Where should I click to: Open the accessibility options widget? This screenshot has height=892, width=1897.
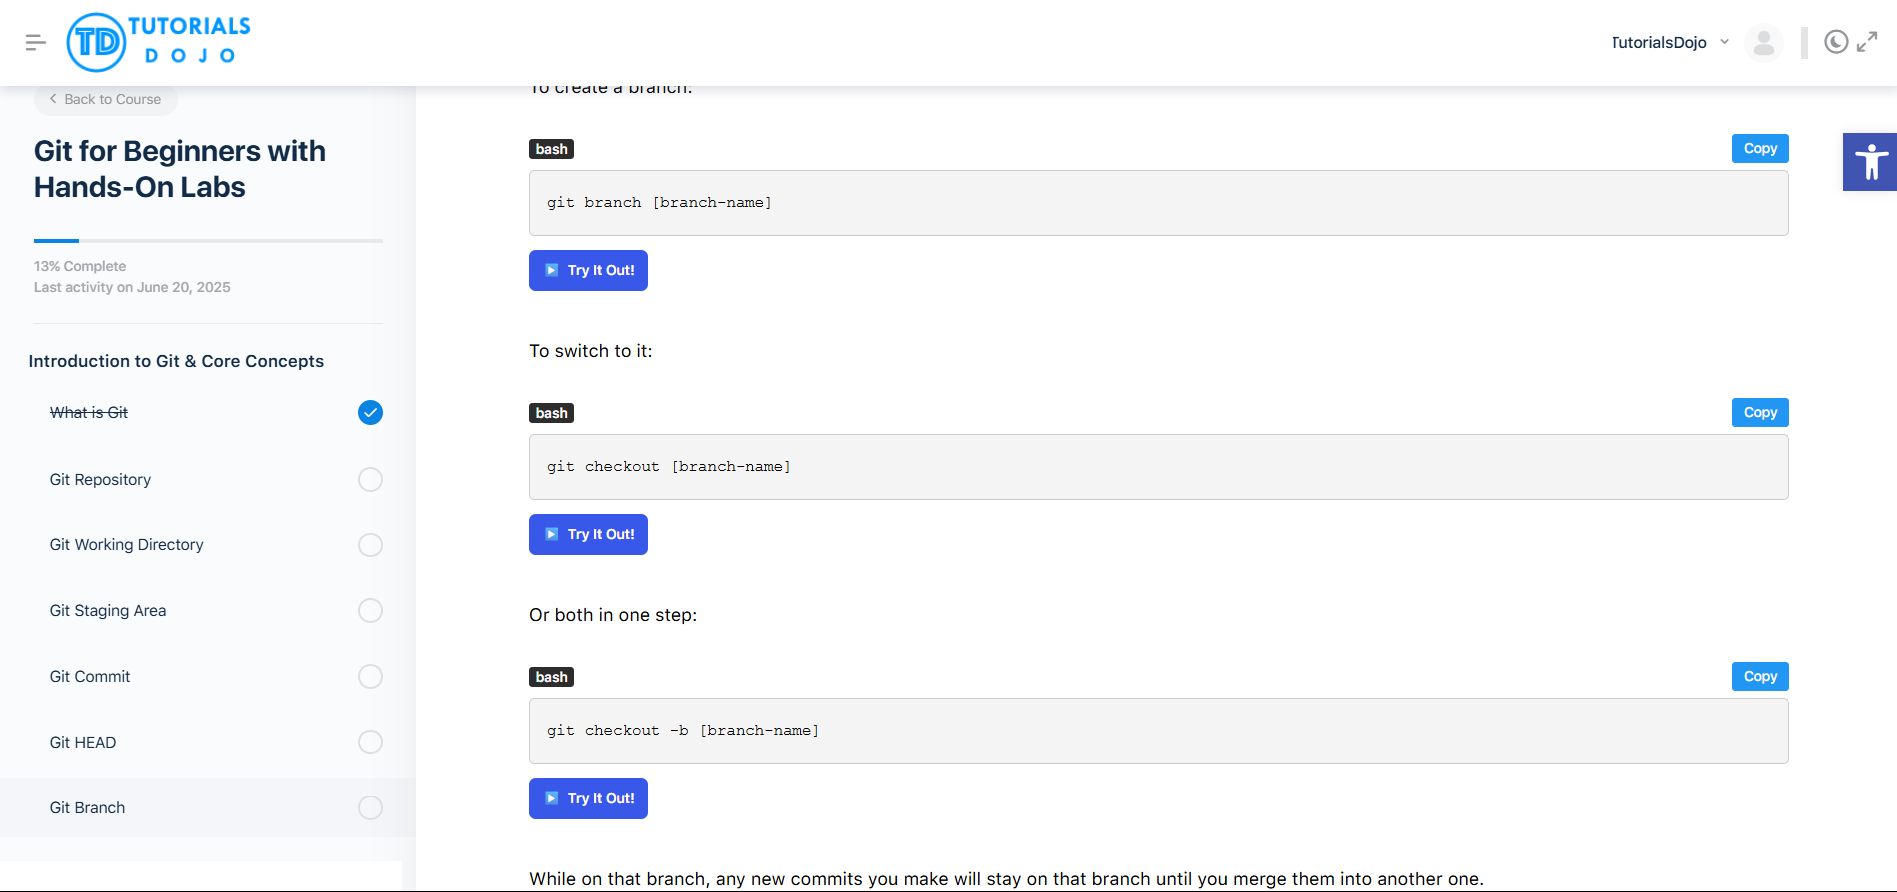click(x=1869, y=162)
